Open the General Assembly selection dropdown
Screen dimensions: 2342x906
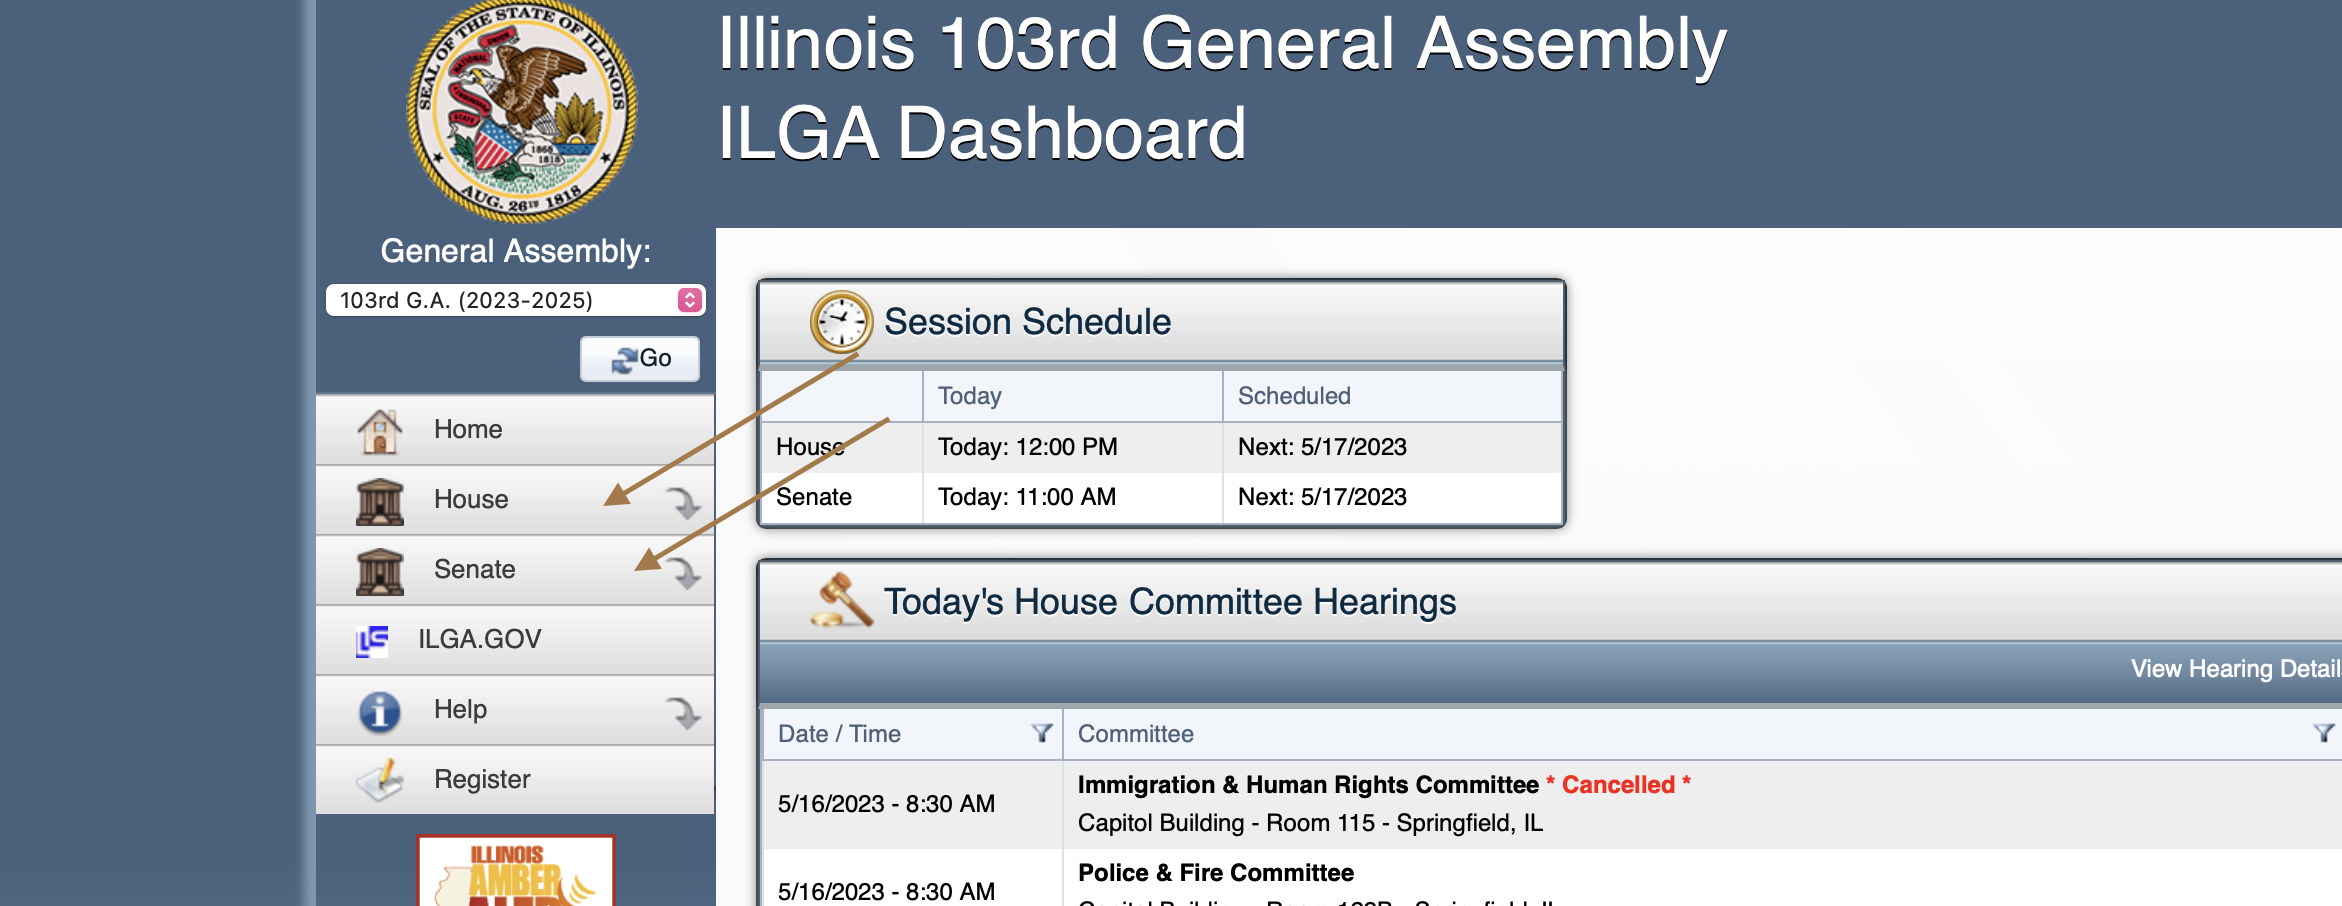(515, 300)
